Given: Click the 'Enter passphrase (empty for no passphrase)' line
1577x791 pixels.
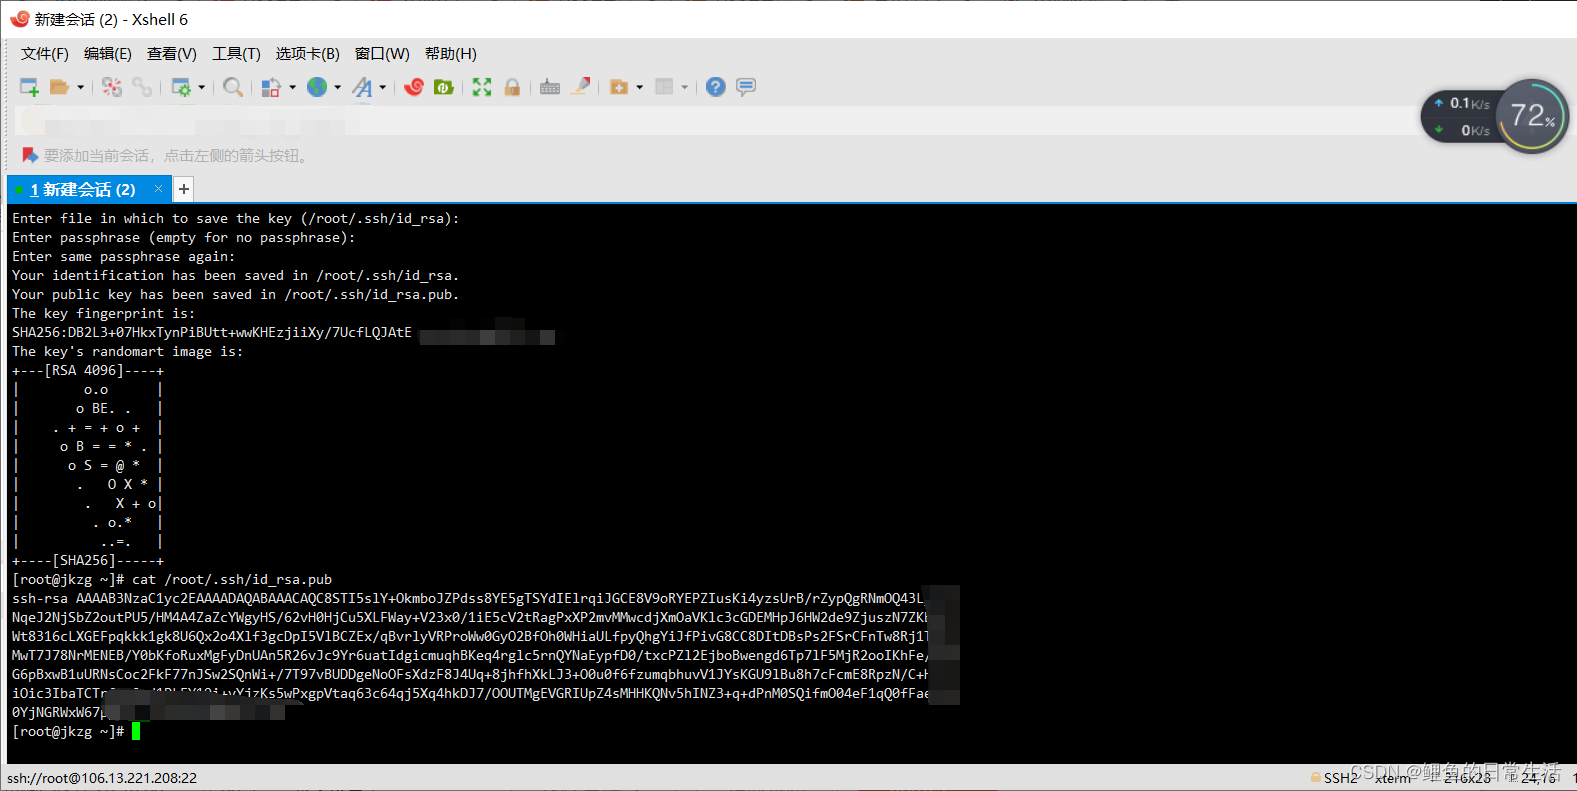Looking at the screenshot, I should (x=184, y=237).
